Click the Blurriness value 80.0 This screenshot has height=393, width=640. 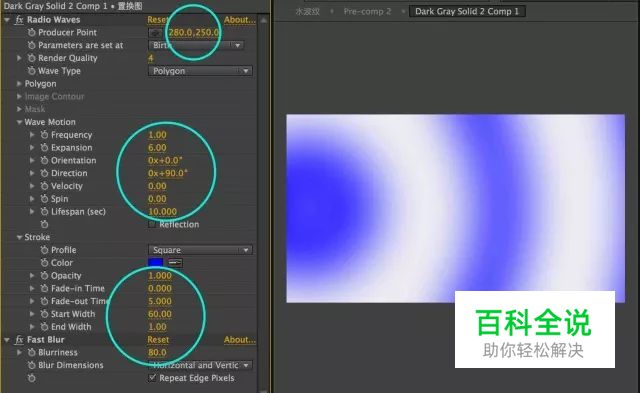click(x=157, y=352)
